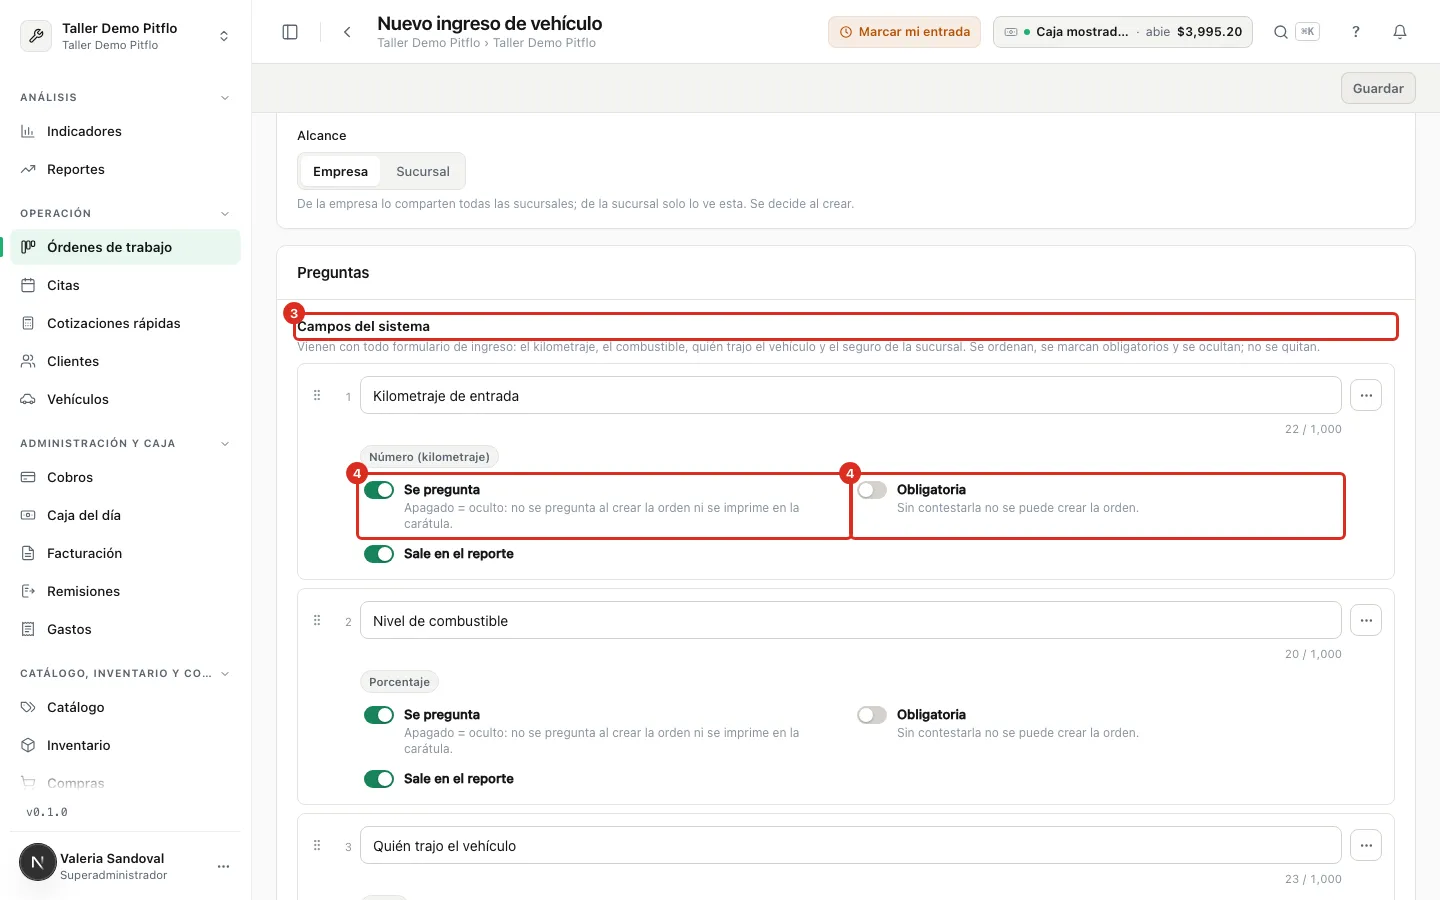Image resolution: width=1440 pixels, height=900 pixels.
Task: Open more options for Nivel de combustible
Action: click(1366, 620)
